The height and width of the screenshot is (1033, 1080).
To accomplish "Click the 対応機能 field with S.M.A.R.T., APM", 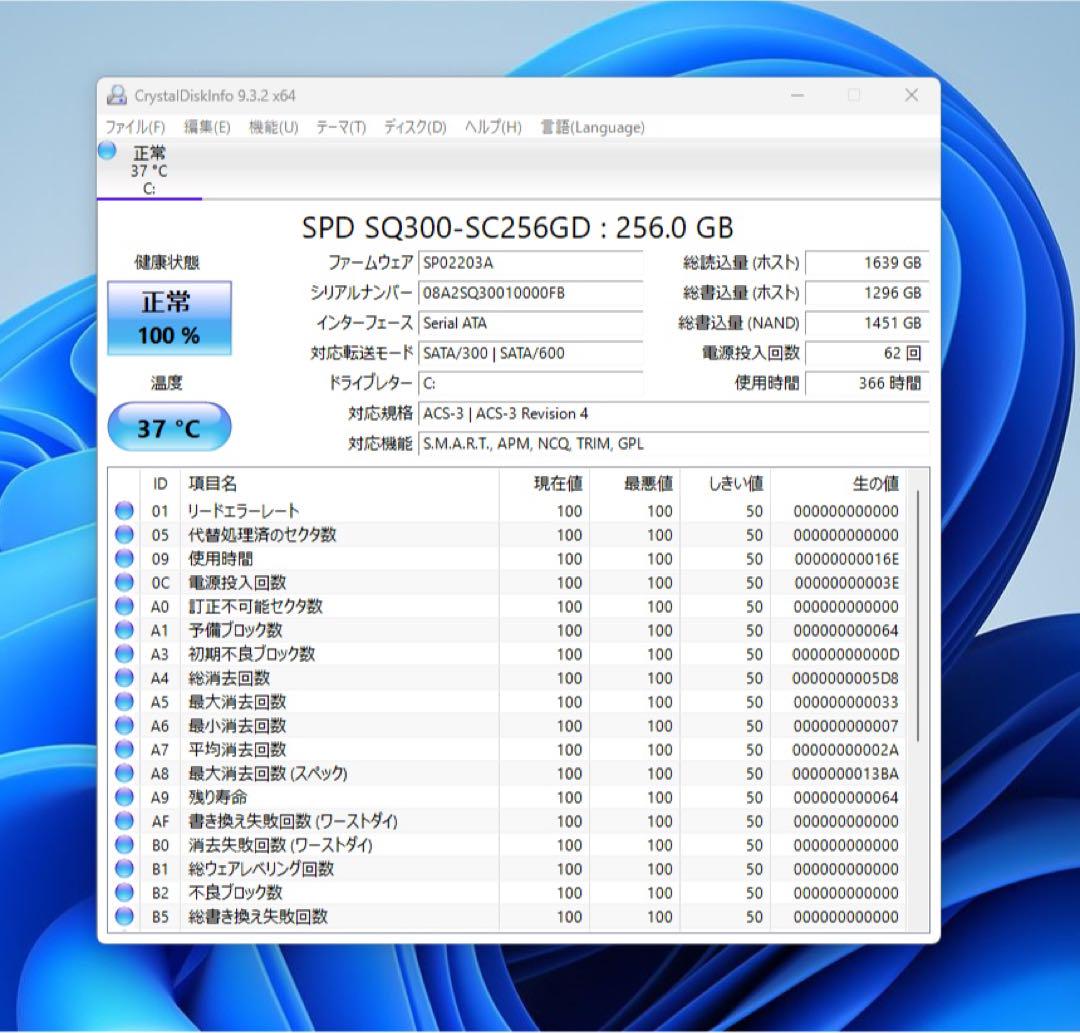I will tap(674, 444).
